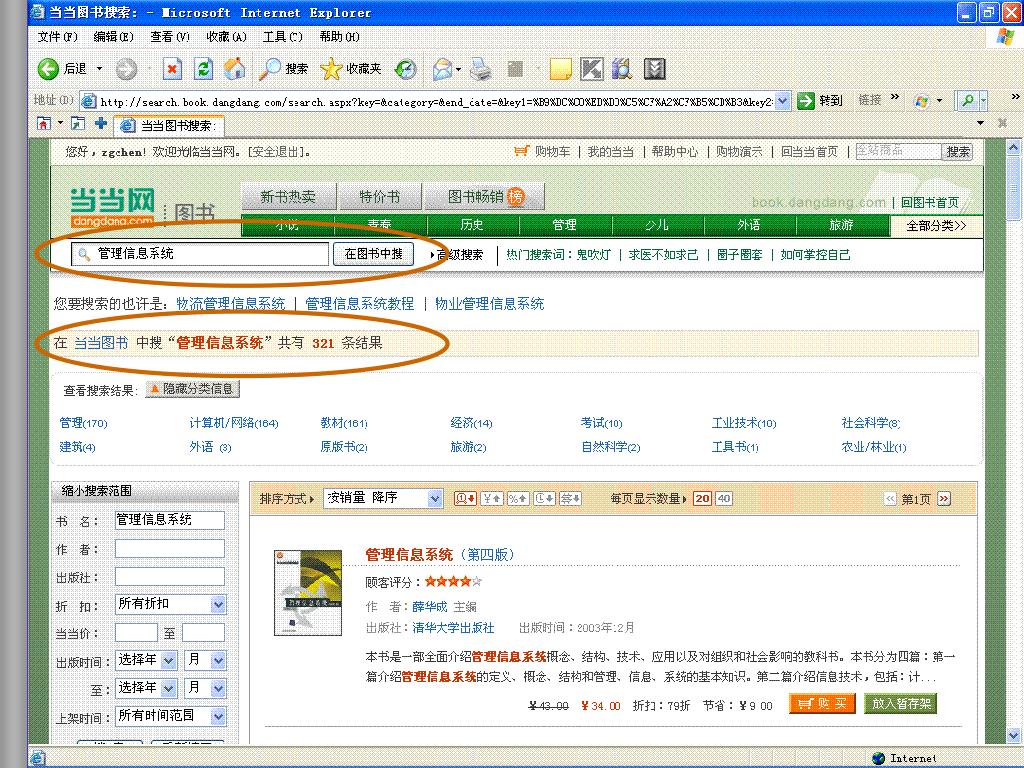
Task: Open the 上架时间 所有时间范围 dropdown
Action: point(170,716)
